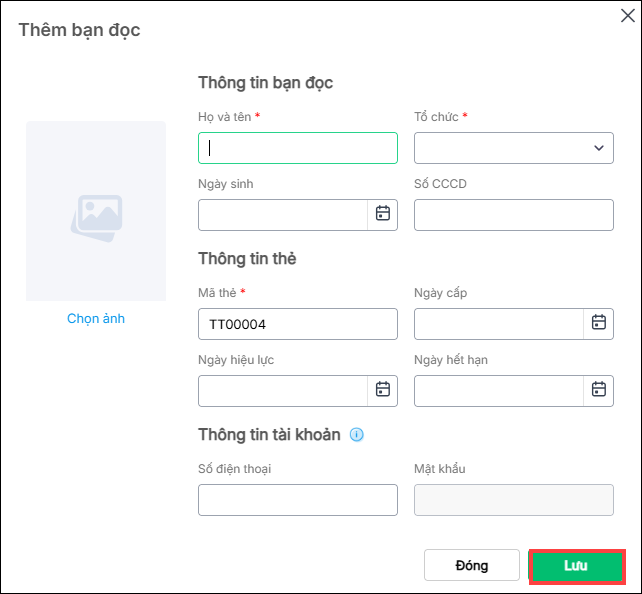This screenshot has width=642, height=594.
Task: Click the Lưu button
Action: coord(576,565)
